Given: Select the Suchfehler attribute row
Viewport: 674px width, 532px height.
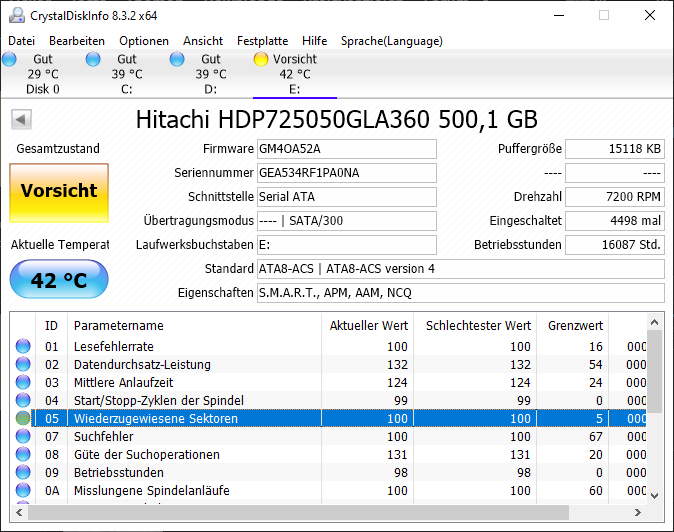Looking at the screenshot, I should click(x=328, y=437).
